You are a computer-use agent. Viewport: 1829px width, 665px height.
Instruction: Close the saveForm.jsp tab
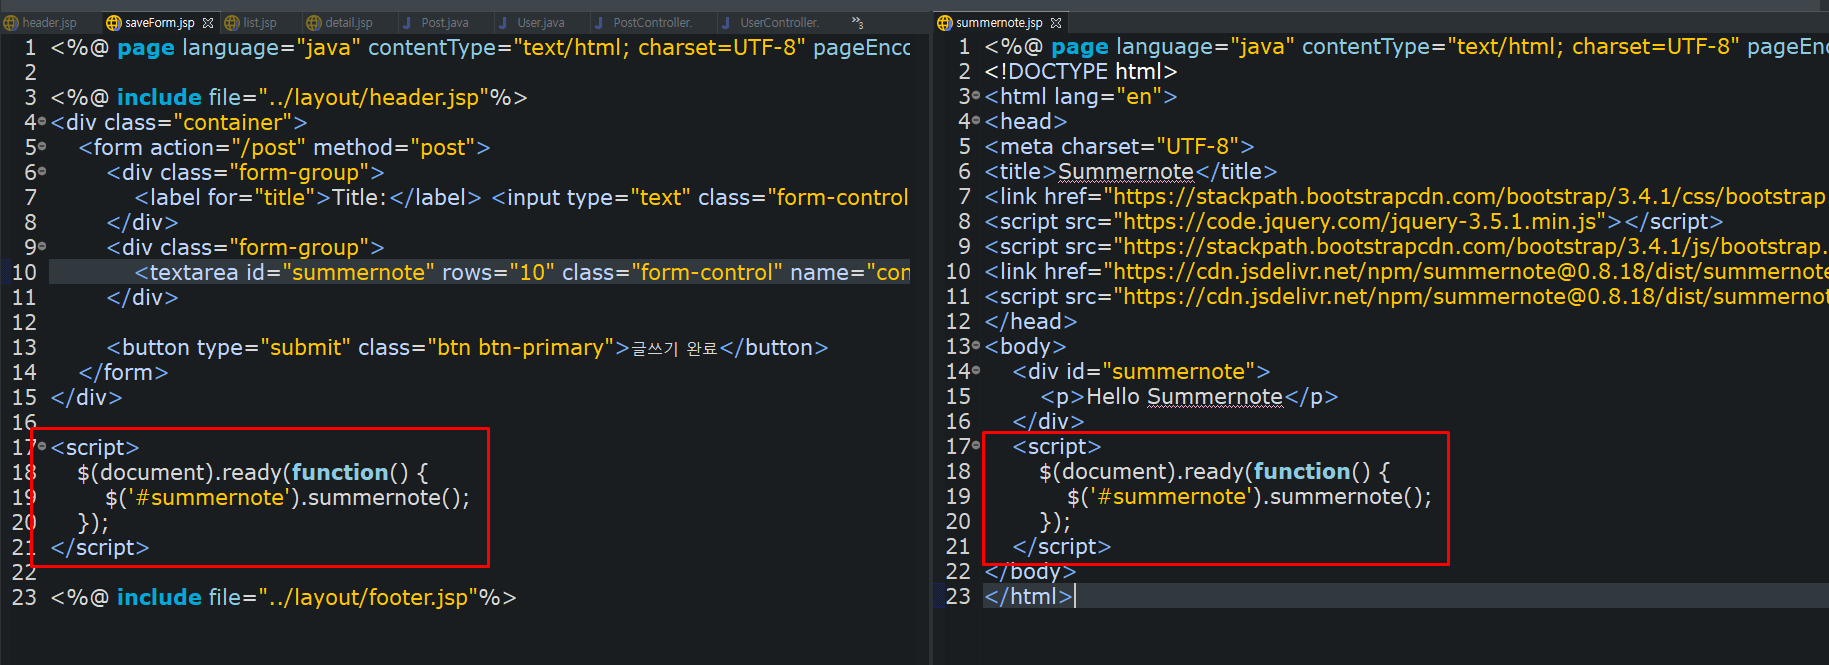(208, 22)
